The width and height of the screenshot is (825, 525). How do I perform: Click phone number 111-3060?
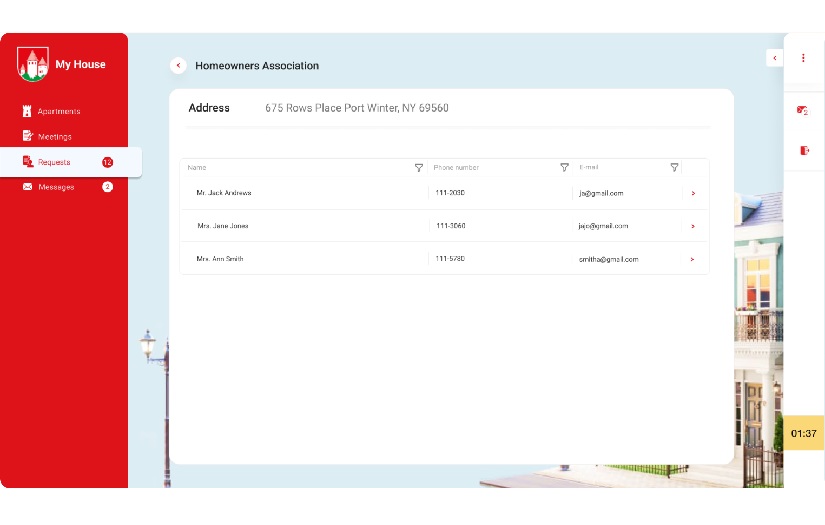coord(451,226)
